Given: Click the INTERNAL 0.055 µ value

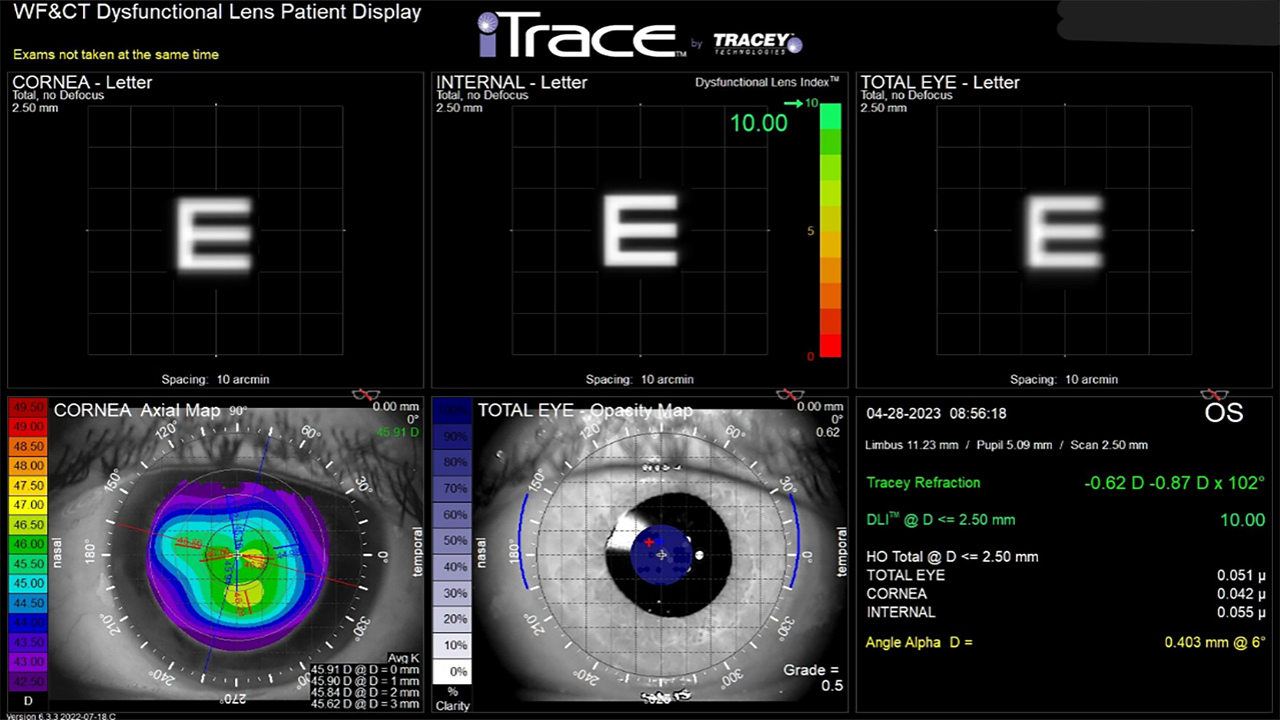Looking at the screenshot, I should (x=1241, y=612).
